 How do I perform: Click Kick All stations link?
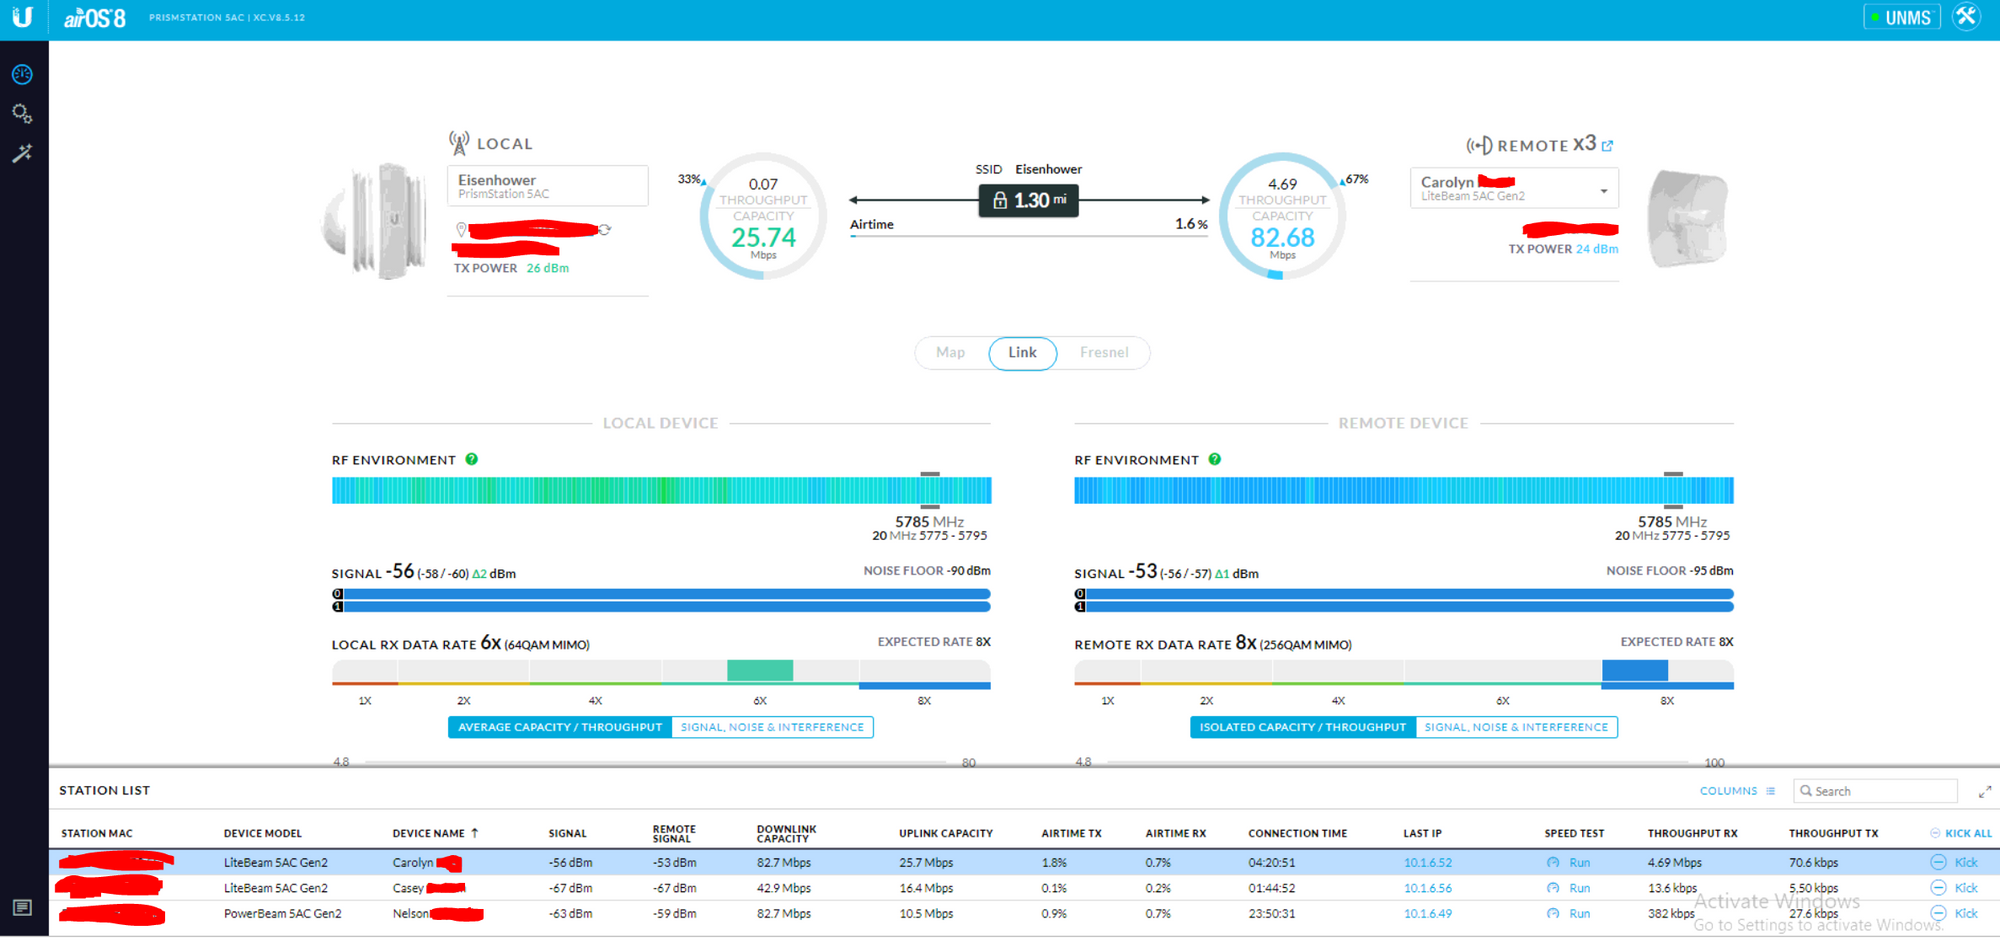coord(1961,833)
